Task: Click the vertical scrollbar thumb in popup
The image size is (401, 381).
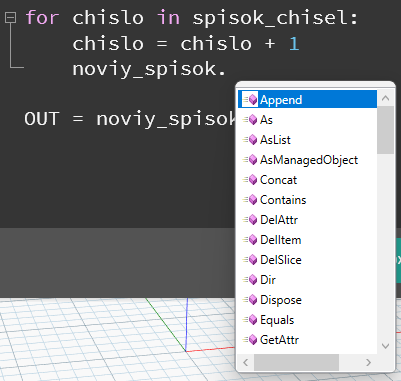Action: (x=385, y=130)
